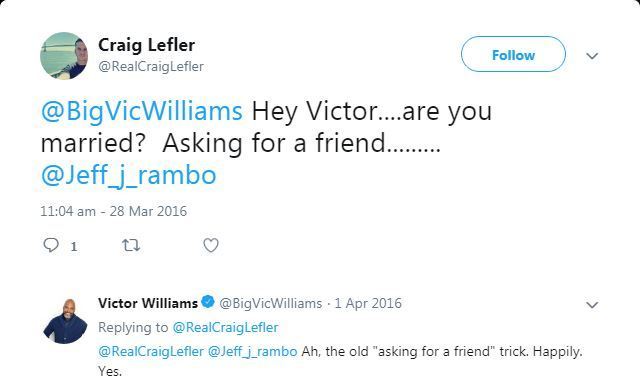Open the @RealCraigLefler handle under name
Image resolution: width=640 pixels, height=387 pixels.
click(x=151, y=67)
